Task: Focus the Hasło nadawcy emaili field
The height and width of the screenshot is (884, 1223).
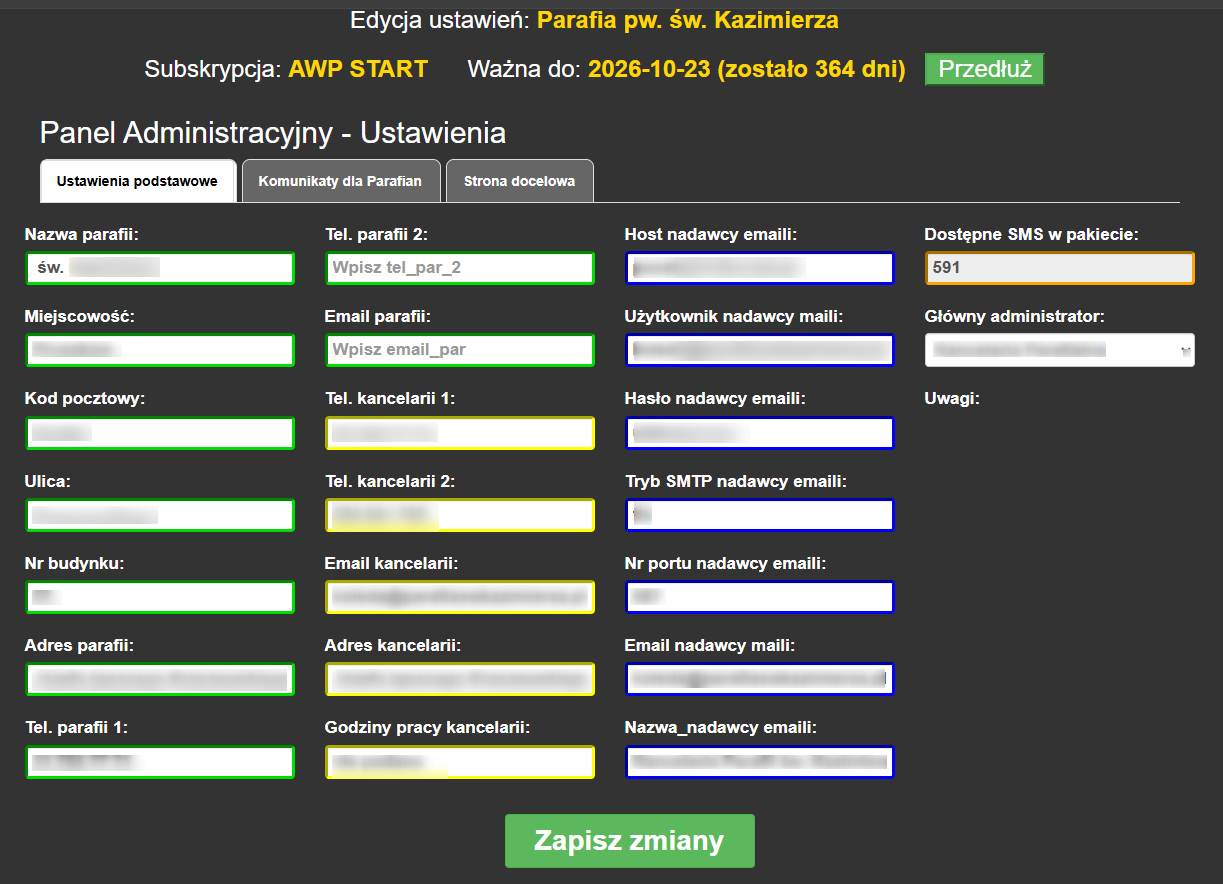Action: tap(760, 432)
